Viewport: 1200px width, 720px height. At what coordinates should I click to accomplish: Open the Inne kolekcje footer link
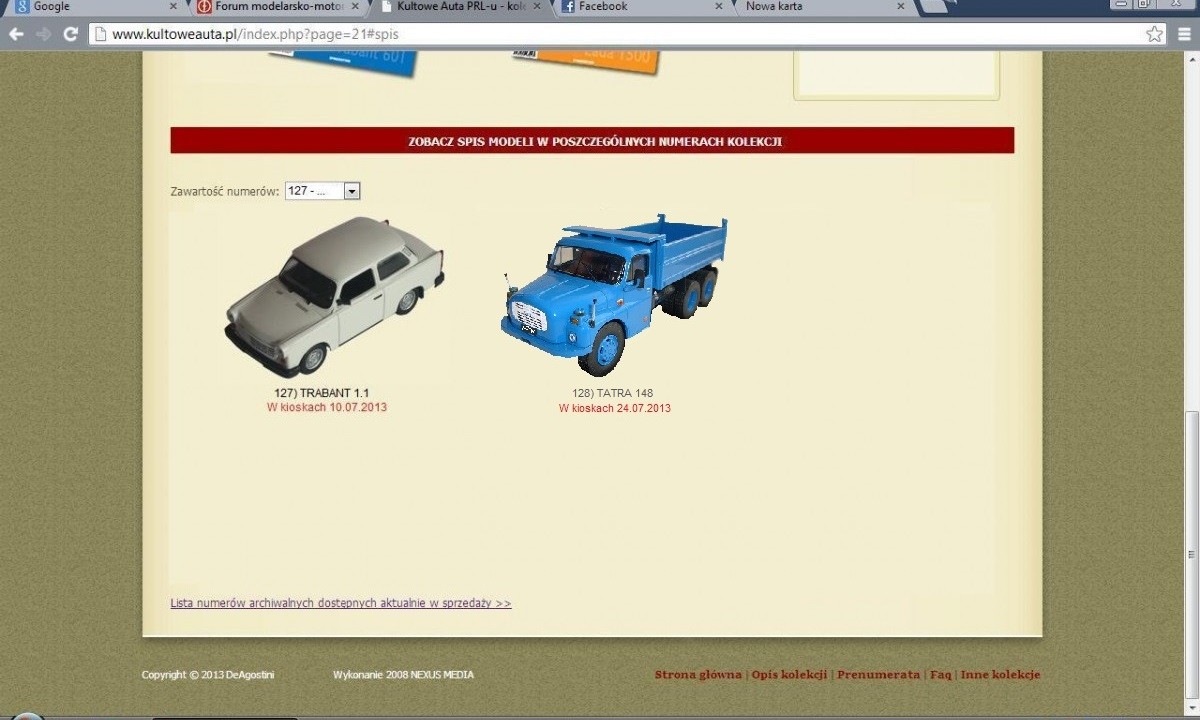click(1000, 675)
